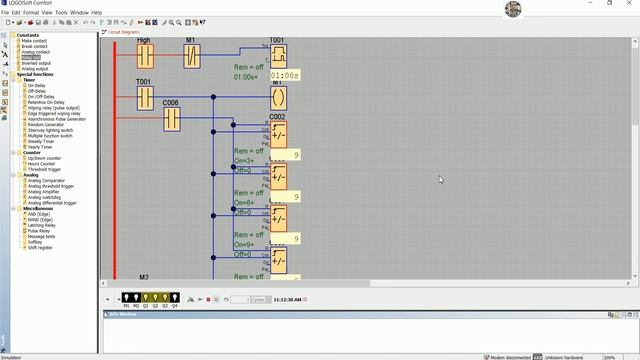Toggle the Q1 output lamp
The height and width of the screenshot is (360, 640).
pos(146,298)
